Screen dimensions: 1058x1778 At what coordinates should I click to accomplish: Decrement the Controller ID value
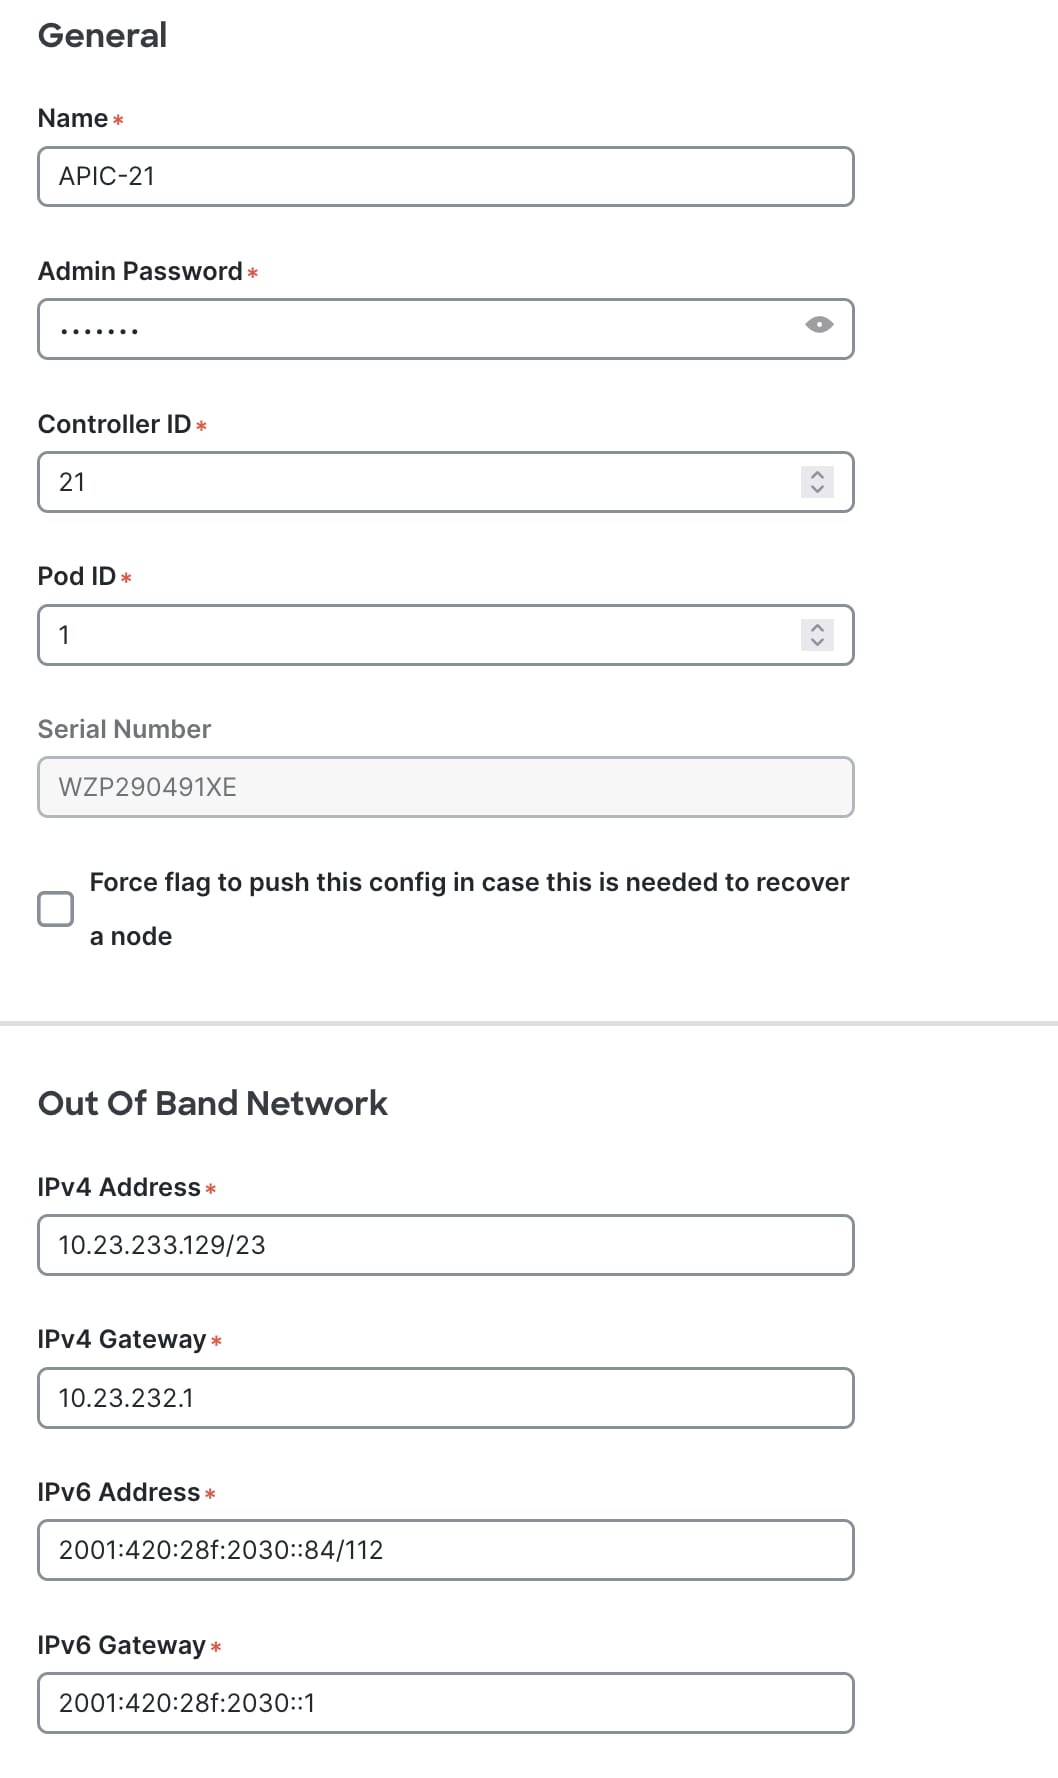coord(817,489)
